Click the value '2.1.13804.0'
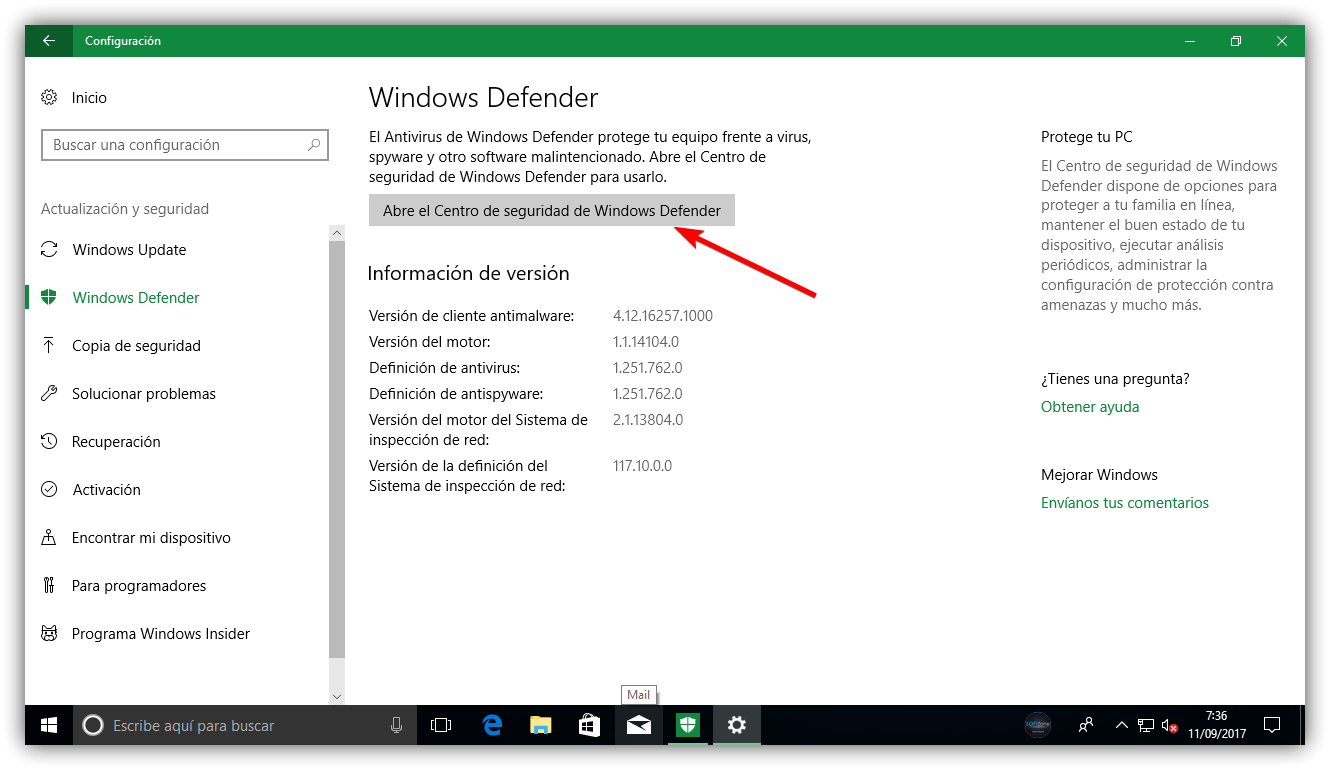 click(648, 420)
